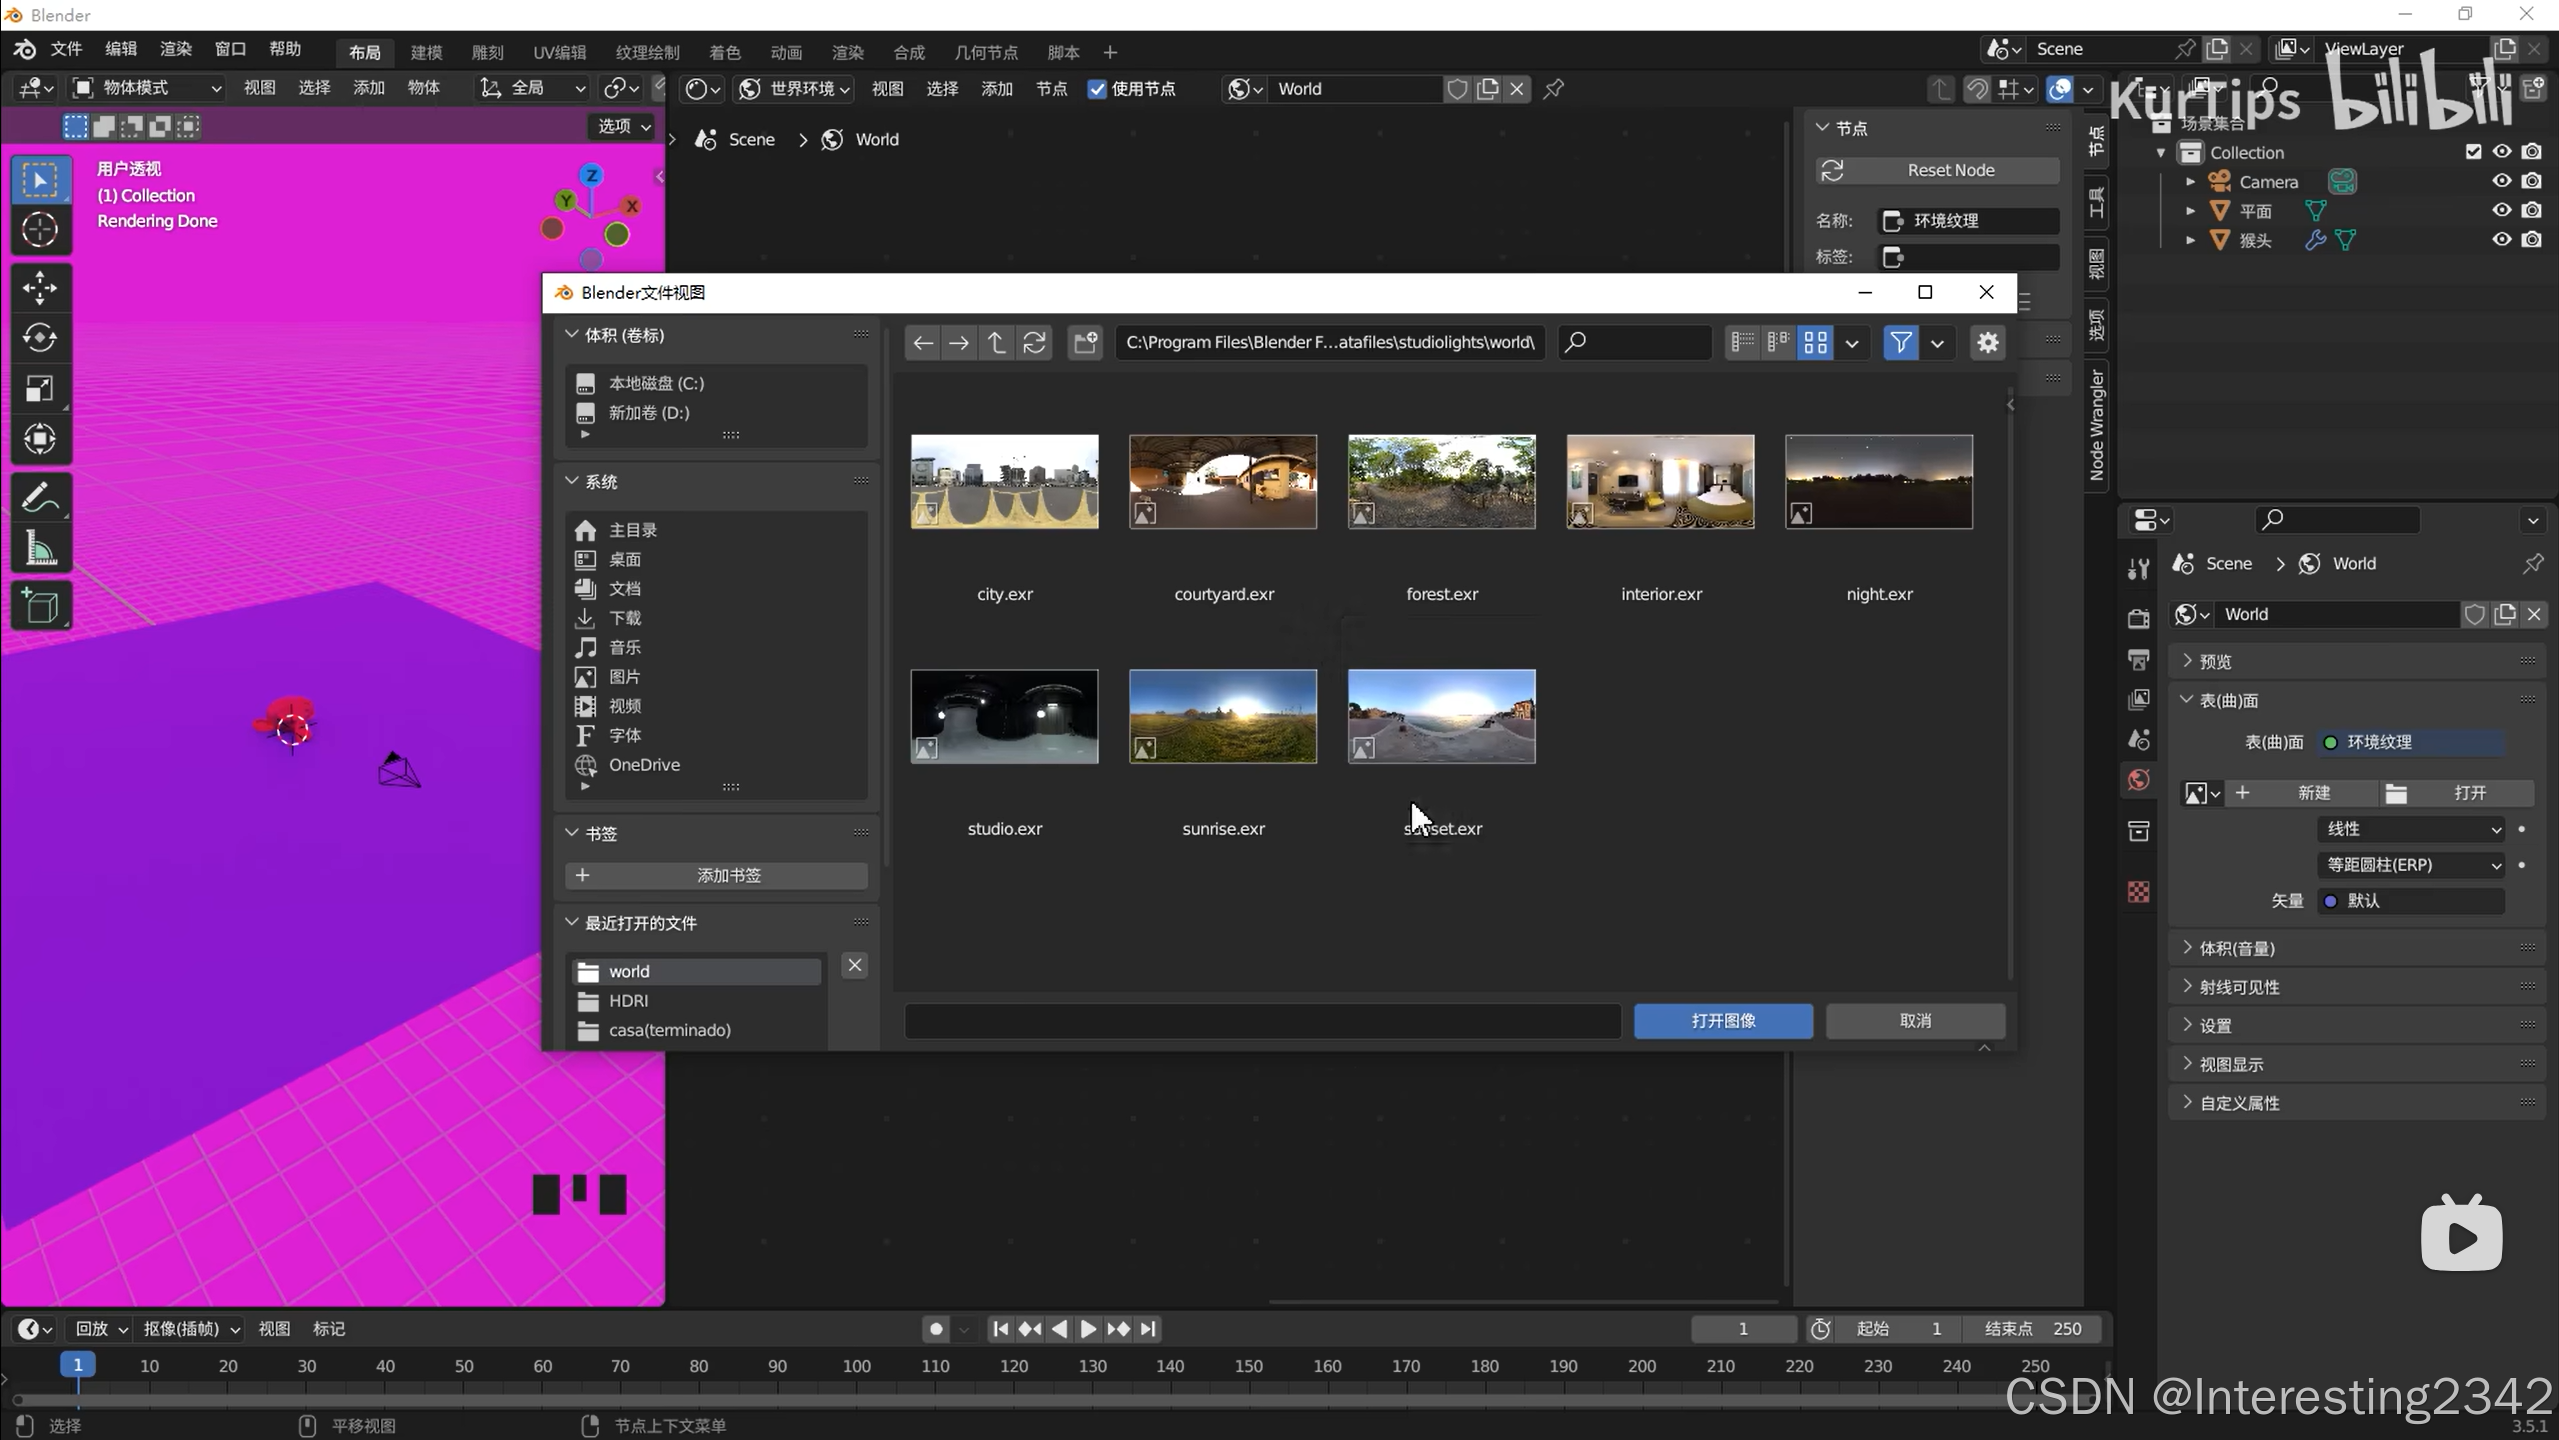The image size is (2559, 1440).
Task: Open World properties tab icon
Action: tap(2139, 780)
